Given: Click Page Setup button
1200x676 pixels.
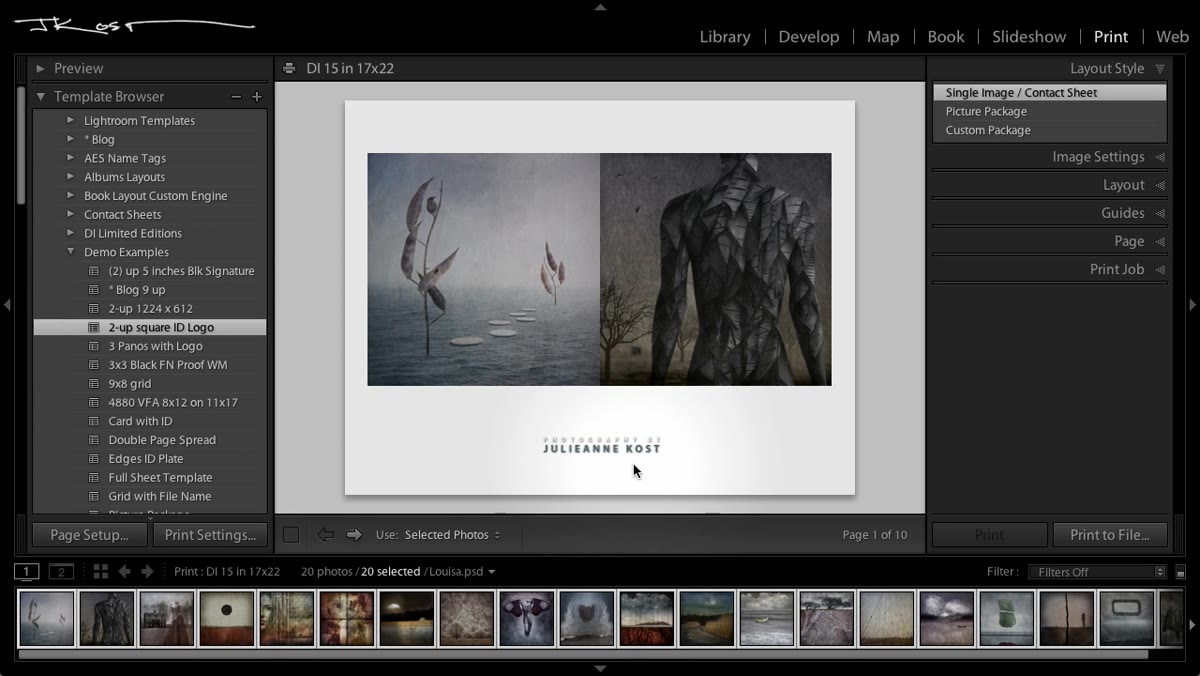Looking at the screenshot, I should click(x=90, y=535).
